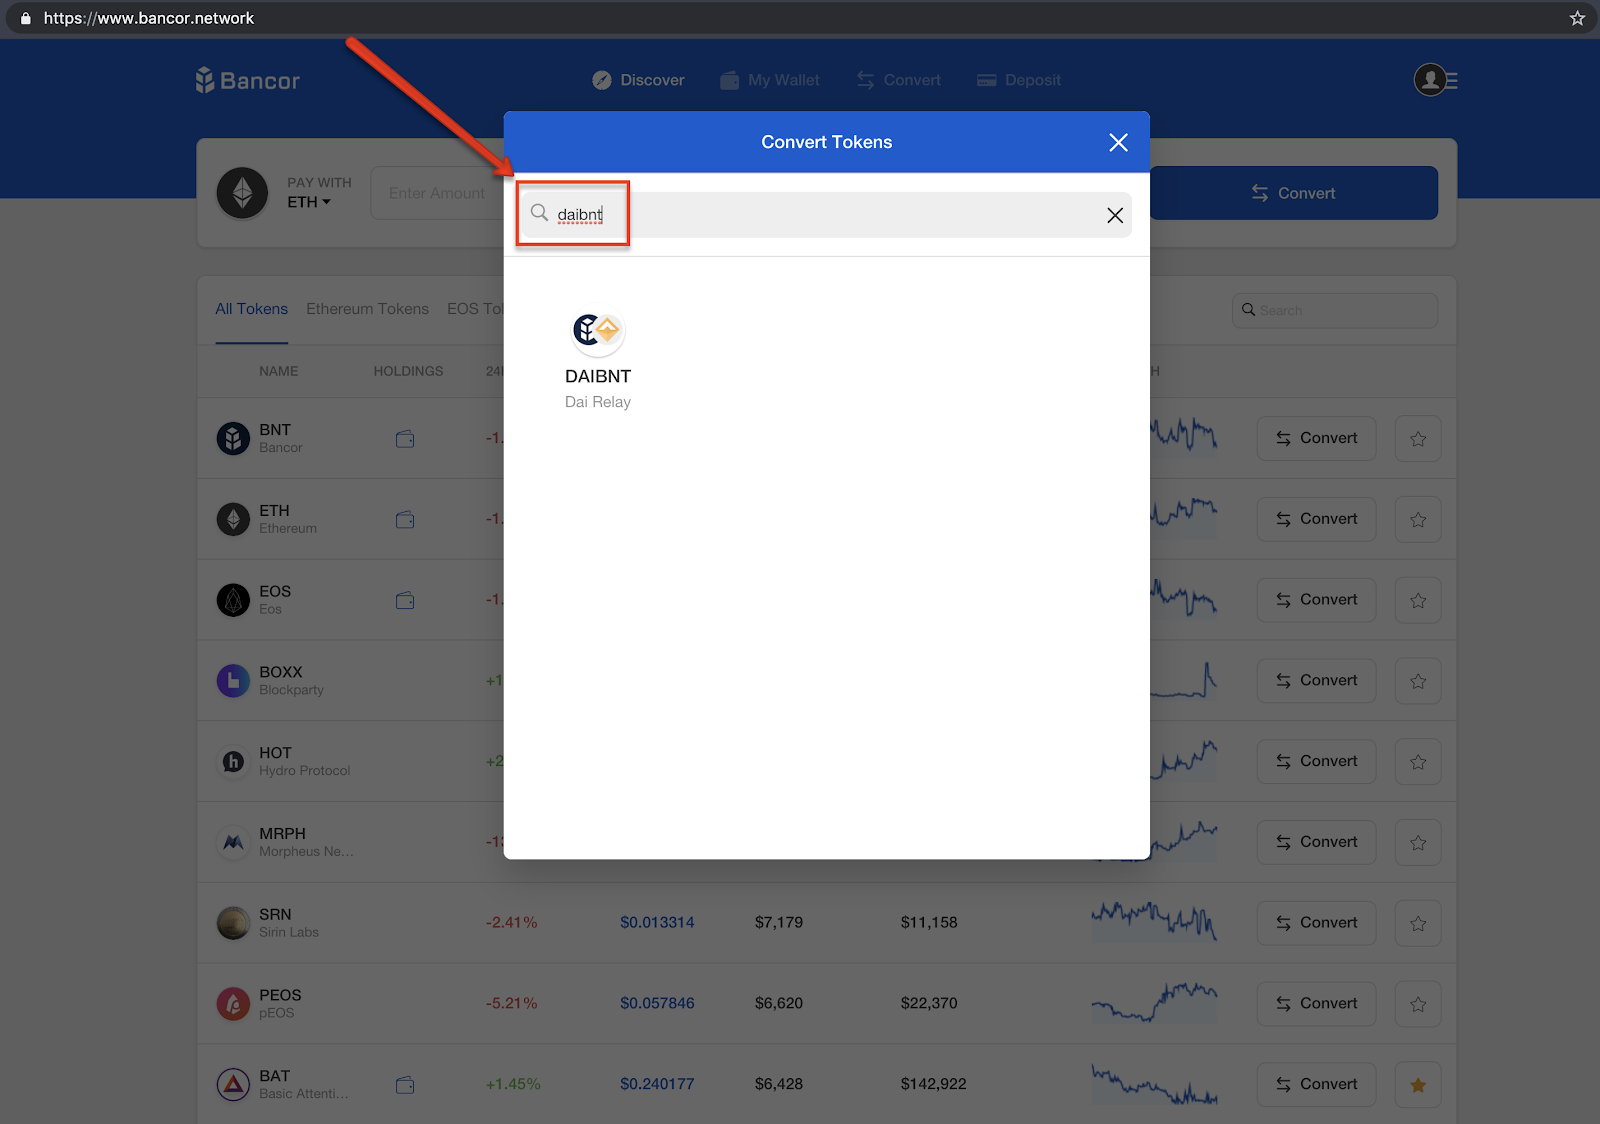
Task: Click the BNT token logo
Action: pyautogui.click(x=233, y=438)
